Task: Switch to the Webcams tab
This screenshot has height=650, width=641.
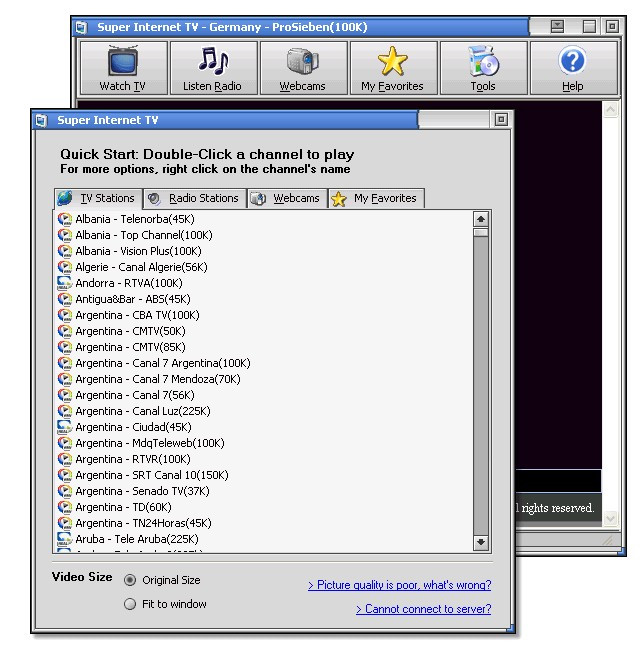Action: pyautogui.click(x=287, y=199)
